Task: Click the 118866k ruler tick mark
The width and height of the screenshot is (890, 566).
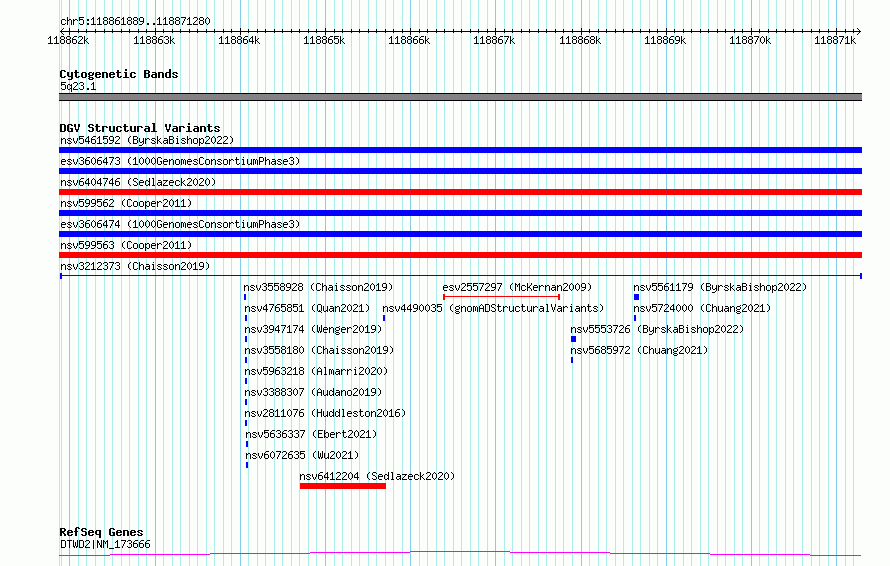Action: click(410, 32)
